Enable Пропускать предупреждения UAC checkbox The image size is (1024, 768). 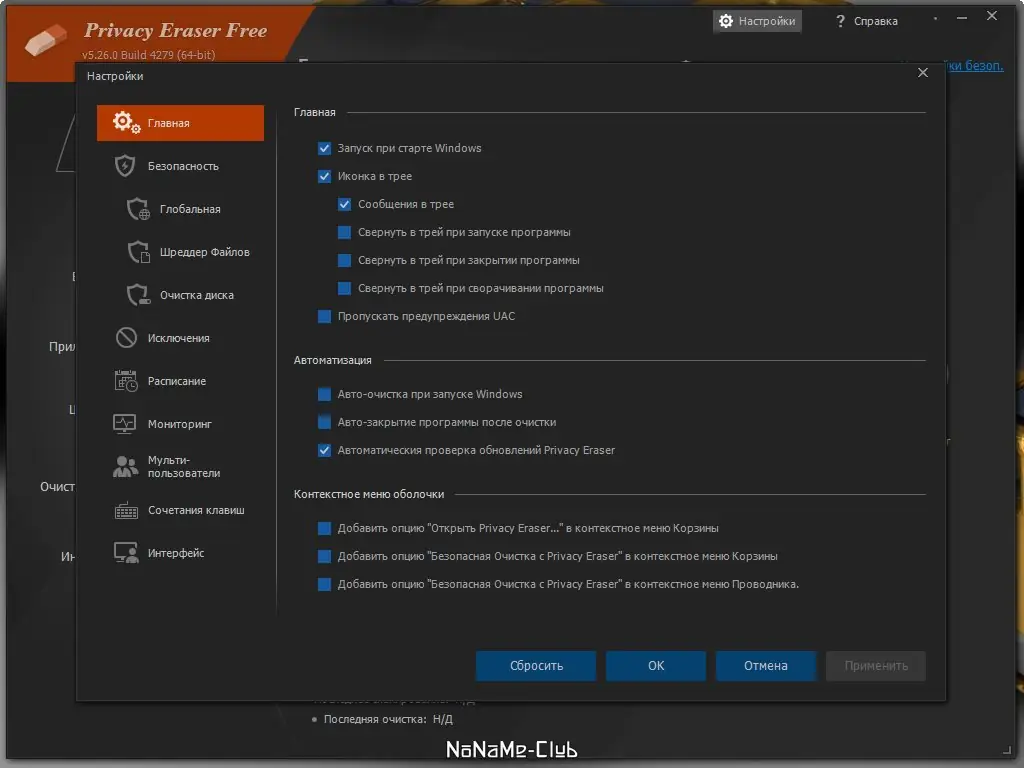tap(325, 316)
